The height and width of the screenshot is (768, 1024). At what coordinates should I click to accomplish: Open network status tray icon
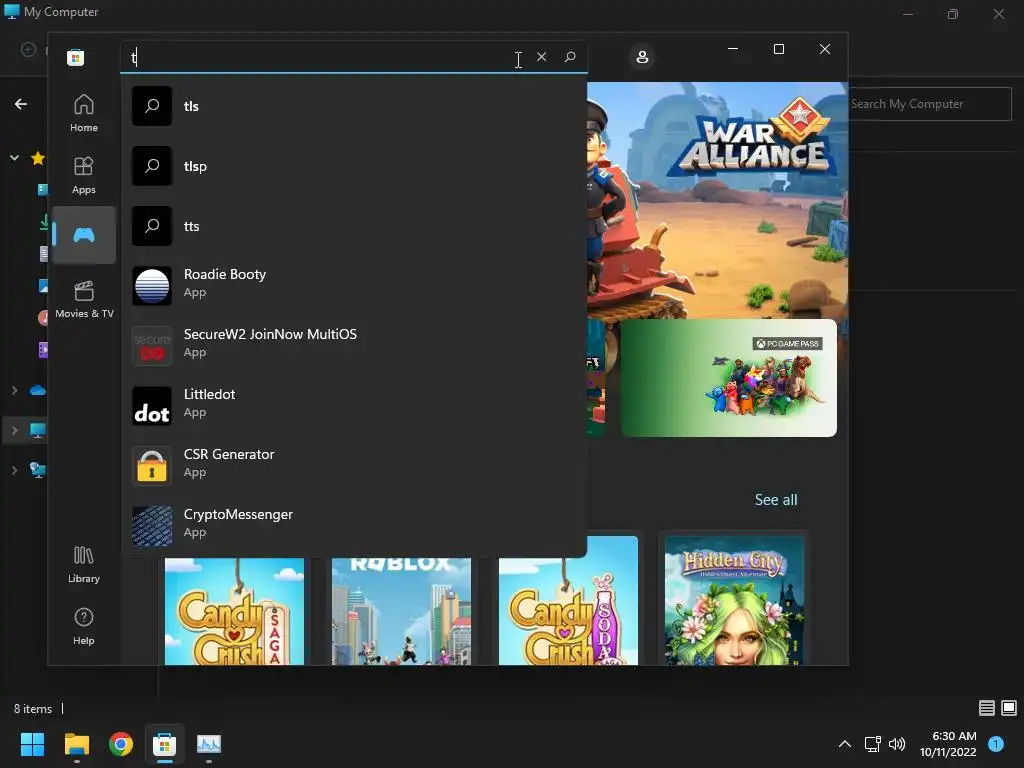[872, 744]
